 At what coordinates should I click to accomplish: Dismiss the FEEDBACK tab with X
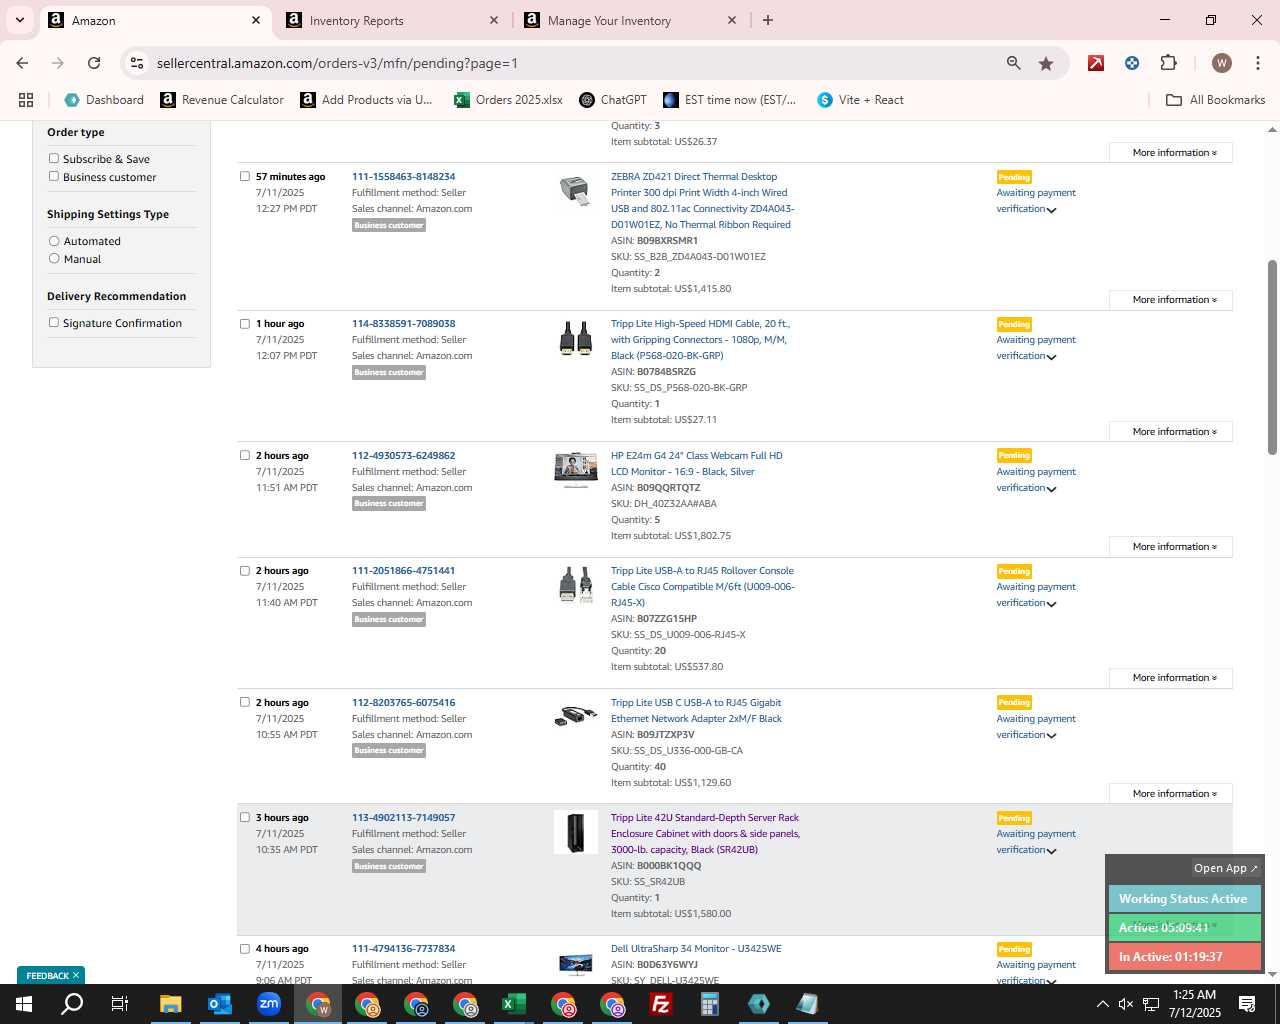click(75, 975)
